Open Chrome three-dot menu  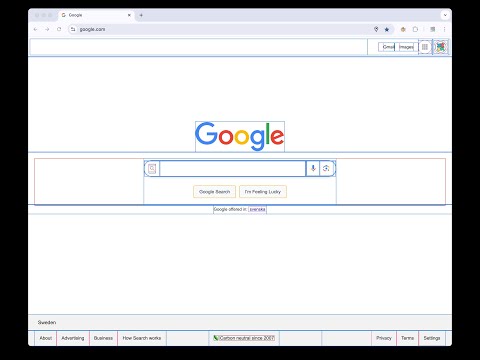pos(444,29)
